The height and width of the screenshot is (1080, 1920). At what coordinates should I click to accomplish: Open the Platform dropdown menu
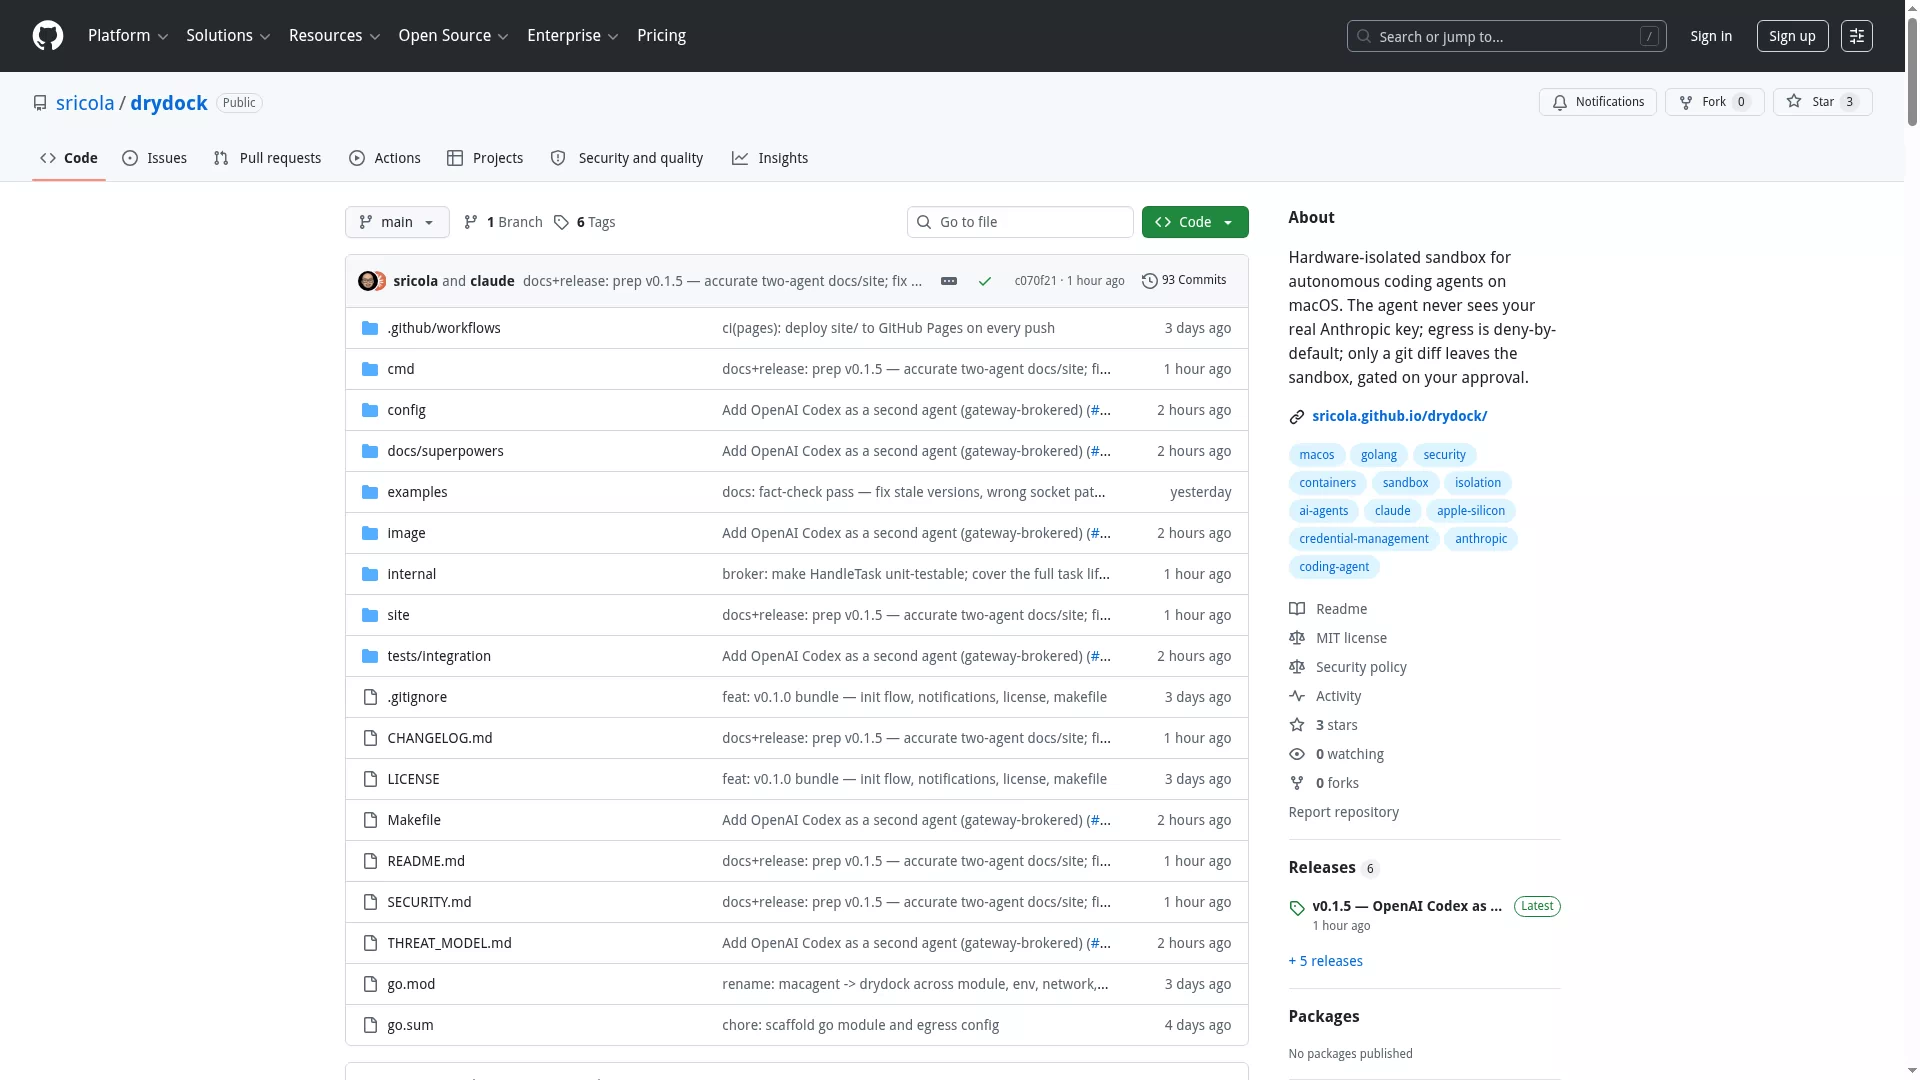pyautogui.click(x=128, y=36)
